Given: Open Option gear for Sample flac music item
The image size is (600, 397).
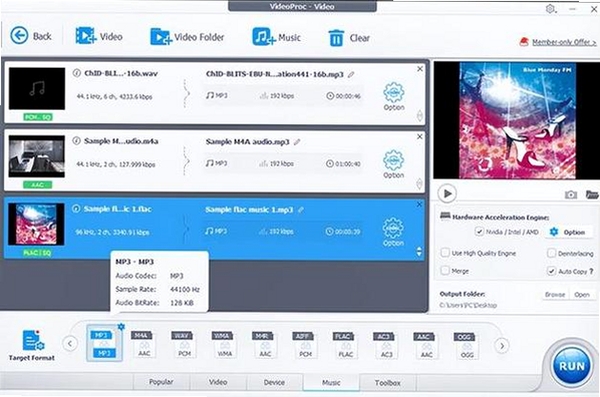Looking at the screenshot, I should tap(393, 232).
